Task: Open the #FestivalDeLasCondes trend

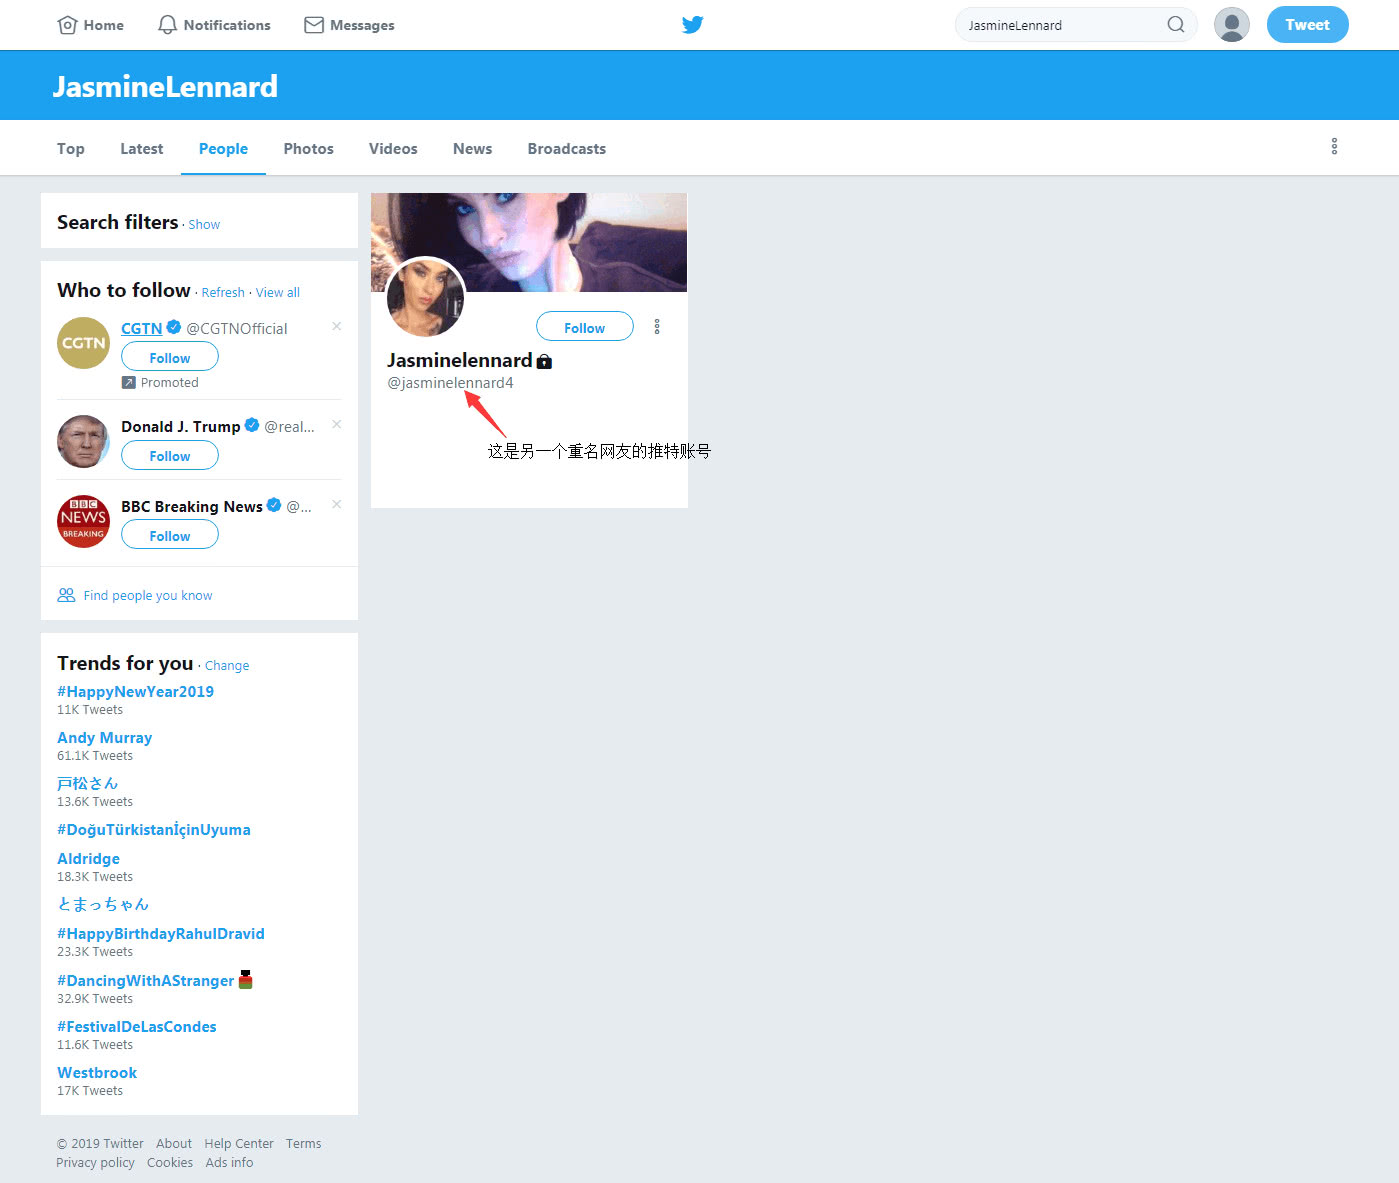Action: click(x=136, y=1026)
